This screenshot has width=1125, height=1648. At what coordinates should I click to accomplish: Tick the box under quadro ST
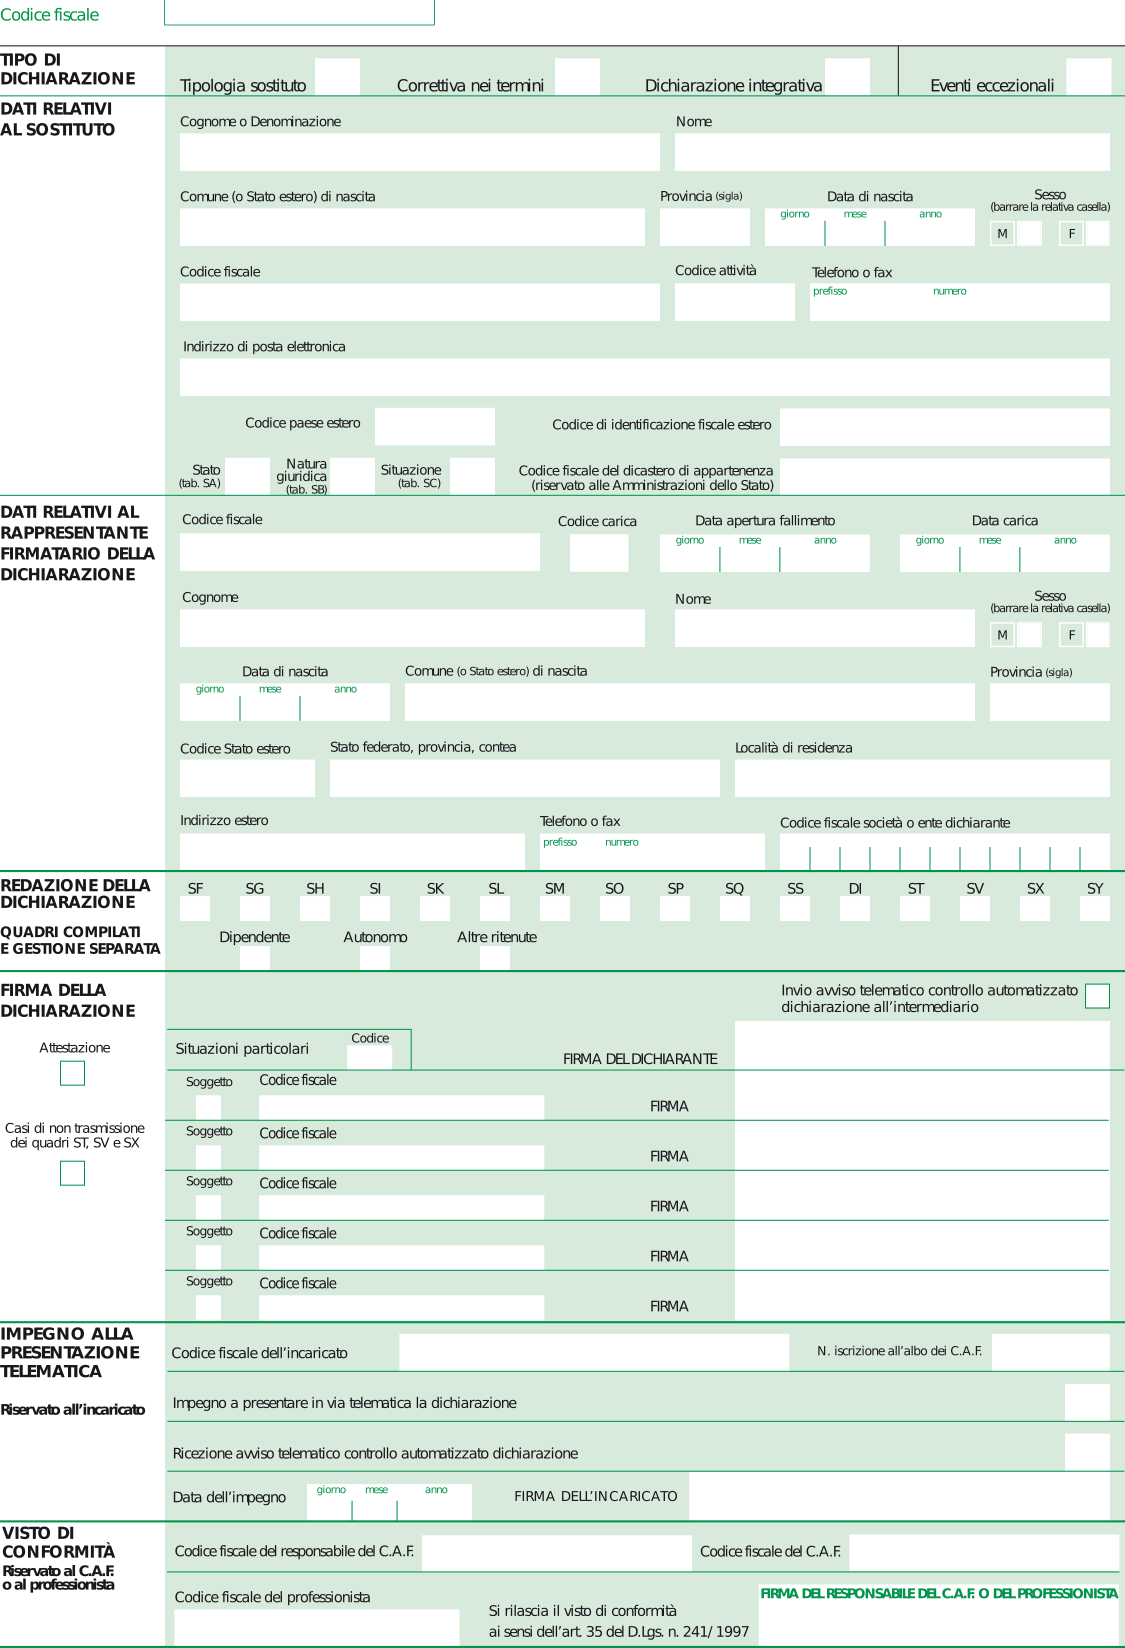coord(915,908)
